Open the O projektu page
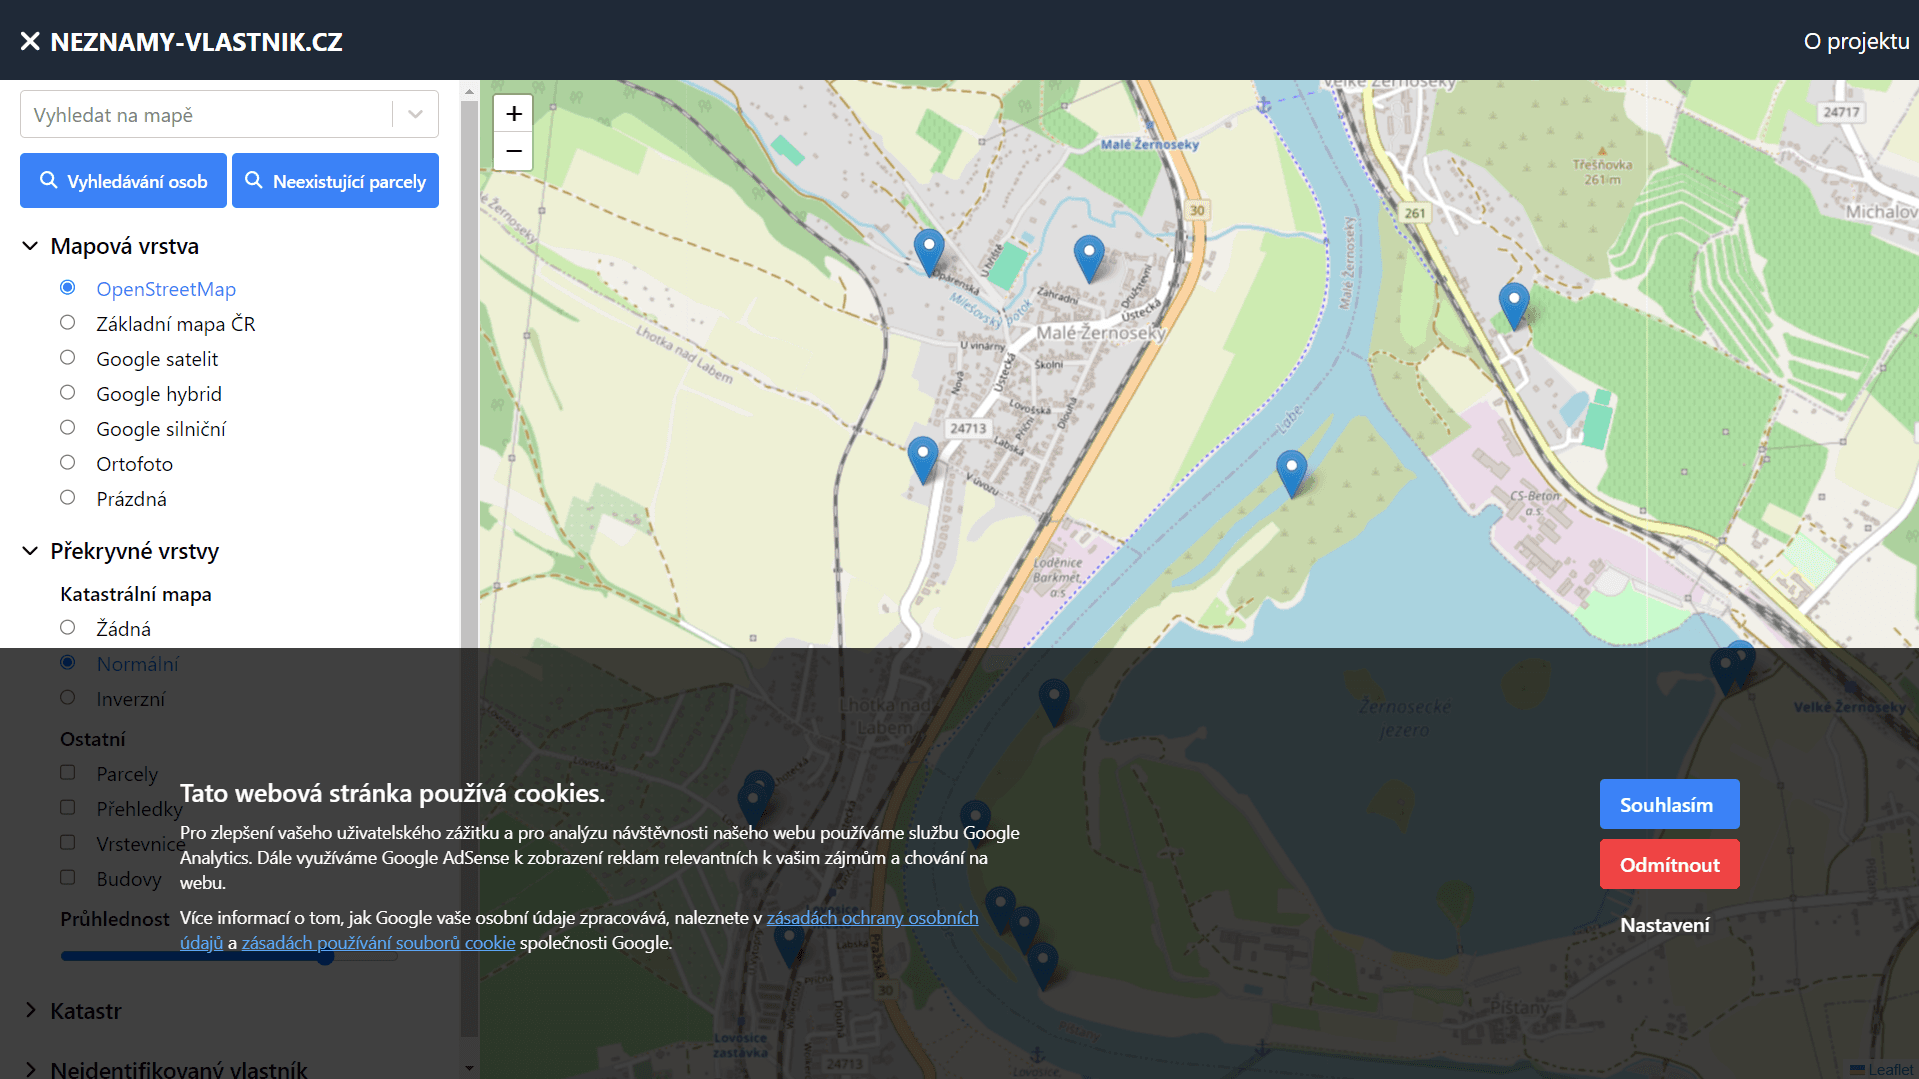 pos(1855,41)
